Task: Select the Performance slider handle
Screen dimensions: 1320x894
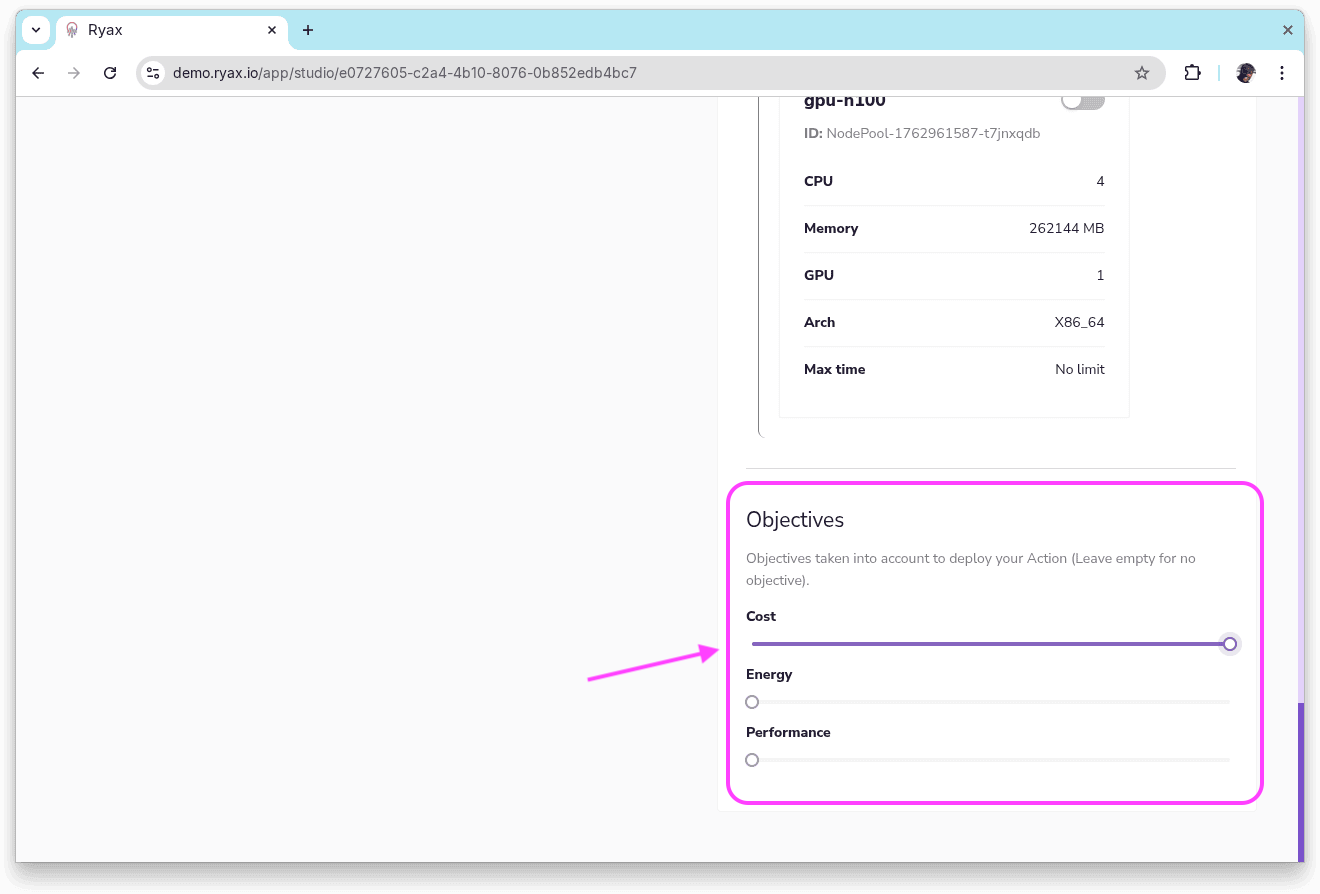Action: [x=752, y=760]
